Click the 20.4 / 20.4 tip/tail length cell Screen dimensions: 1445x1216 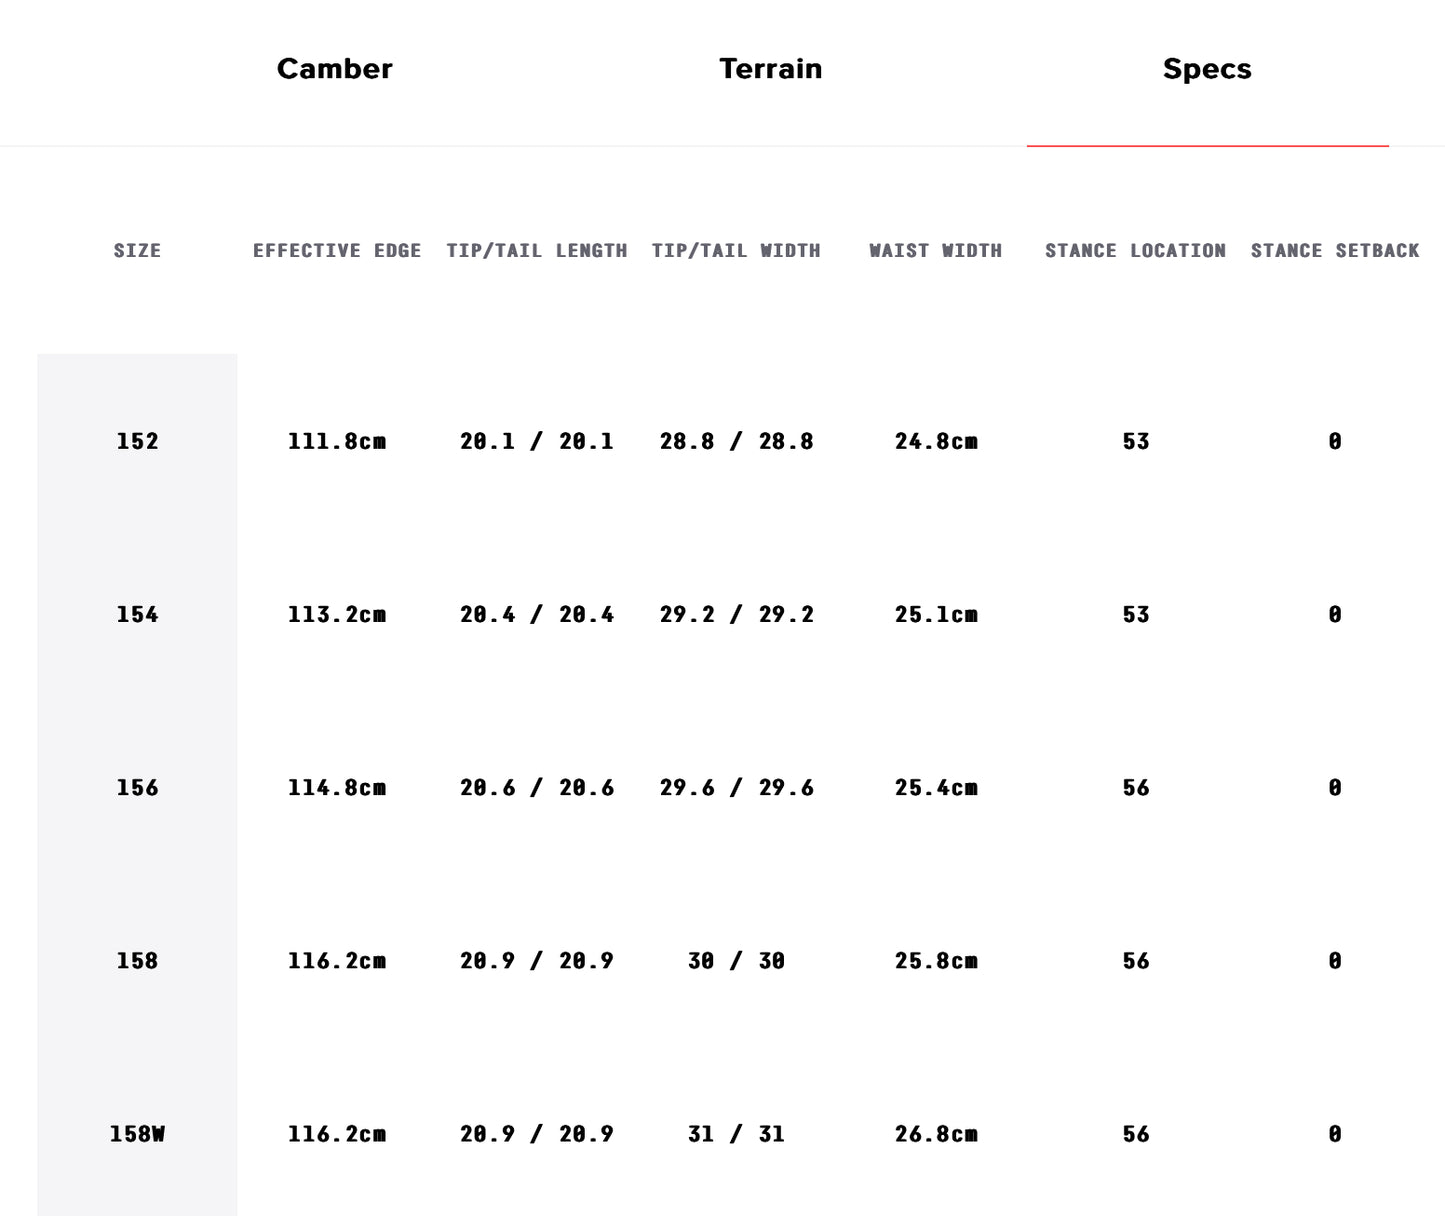[x=537, y=614]
